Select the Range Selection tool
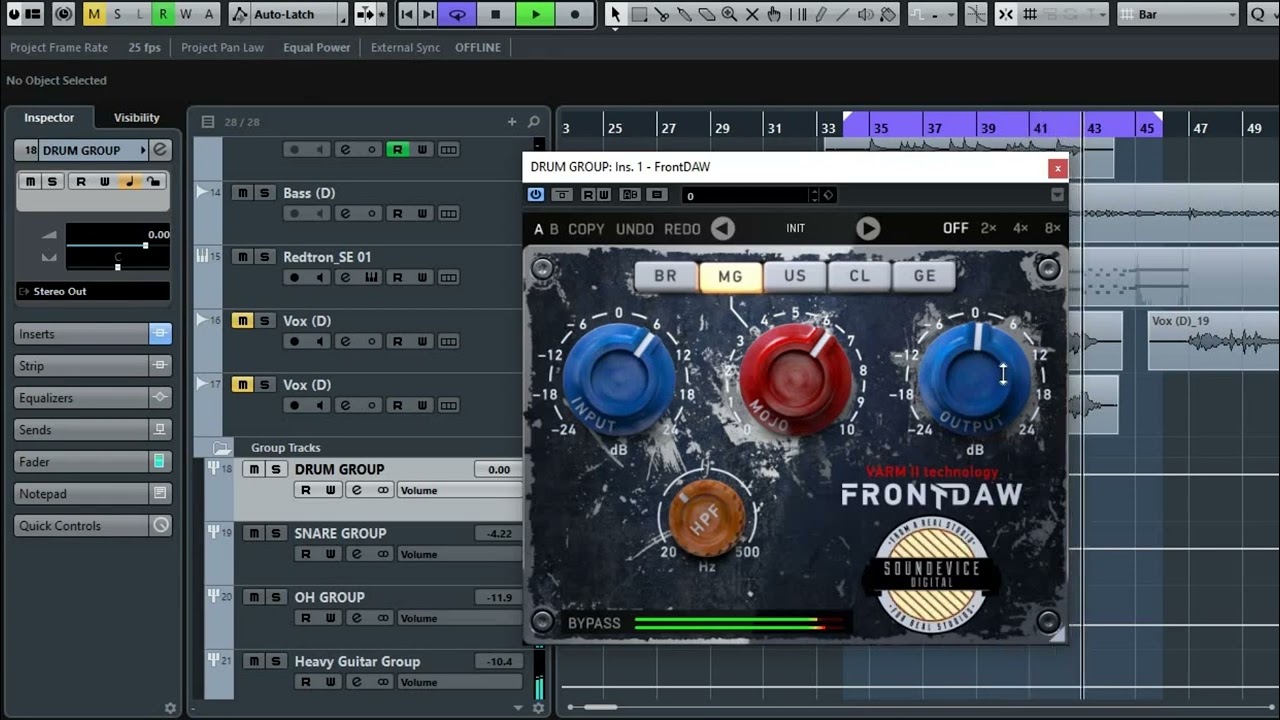Viewport: 1280px width, 720px height. [x=639, y=14]
